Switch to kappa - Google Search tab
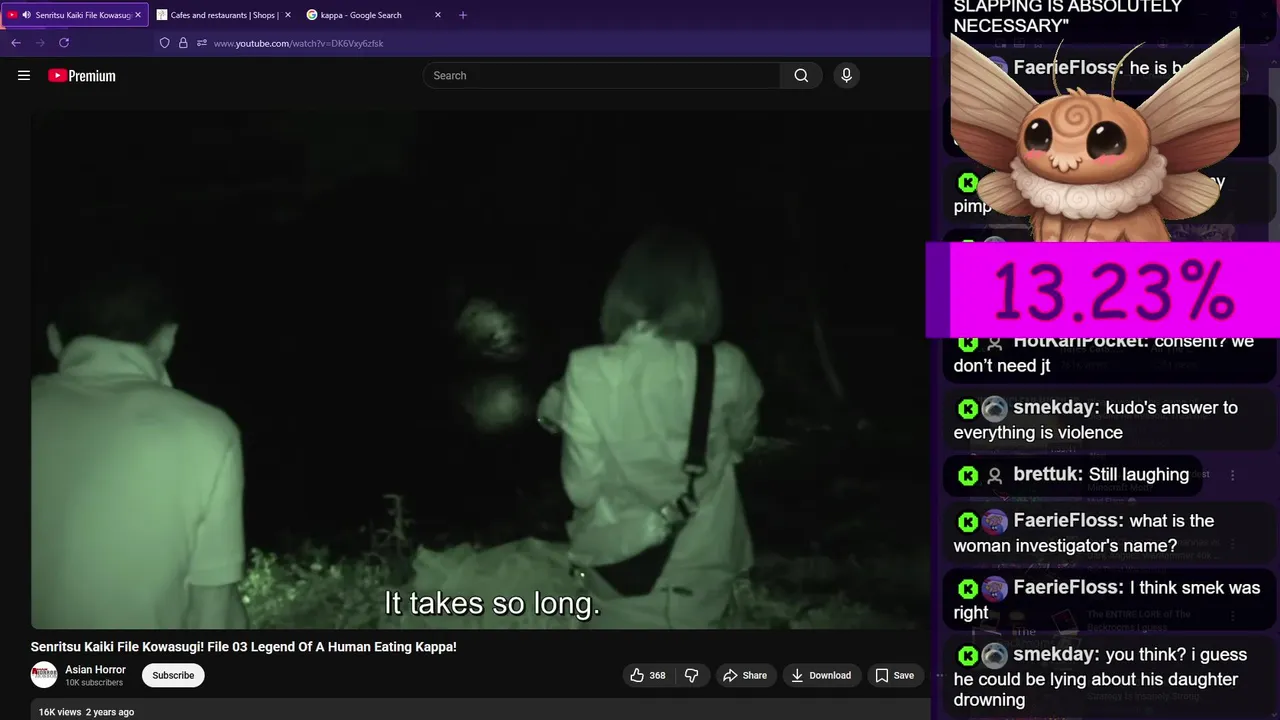Screen dimensions: 1280x720 [x=372, y=15]
